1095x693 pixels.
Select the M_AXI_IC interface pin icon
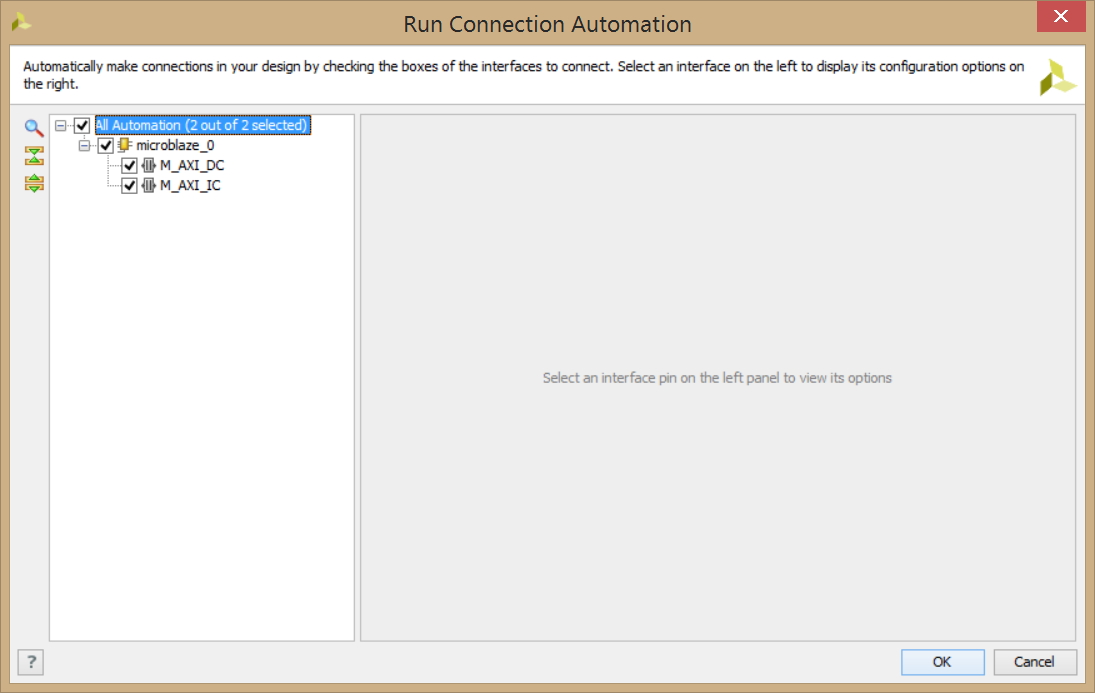coord(148,186)
